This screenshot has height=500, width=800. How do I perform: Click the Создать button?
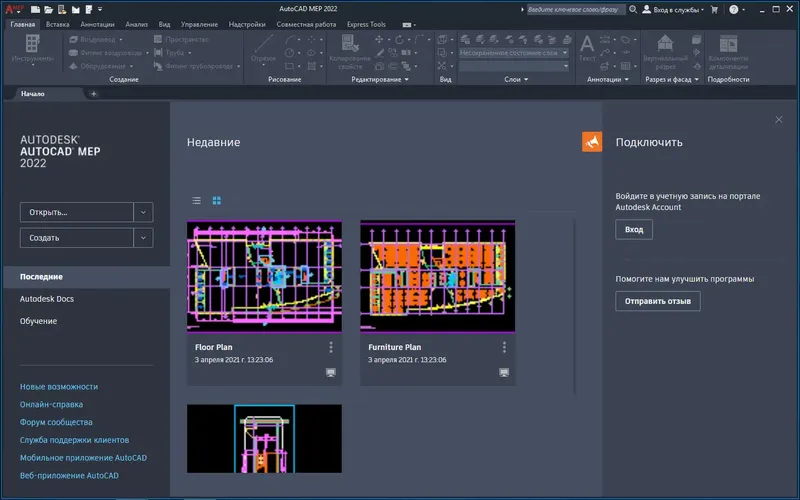[x=77, y=238]
